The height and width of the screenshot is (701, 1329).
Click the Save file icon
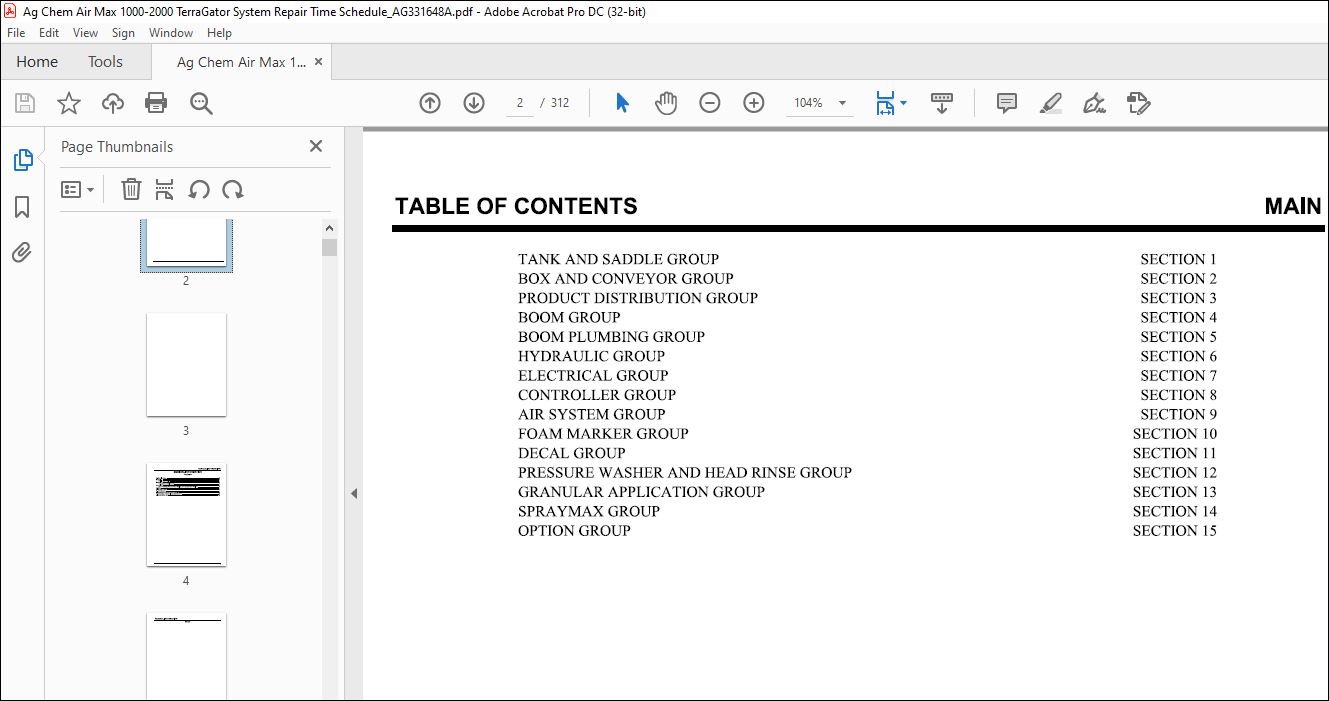click(x=25, y=103)
